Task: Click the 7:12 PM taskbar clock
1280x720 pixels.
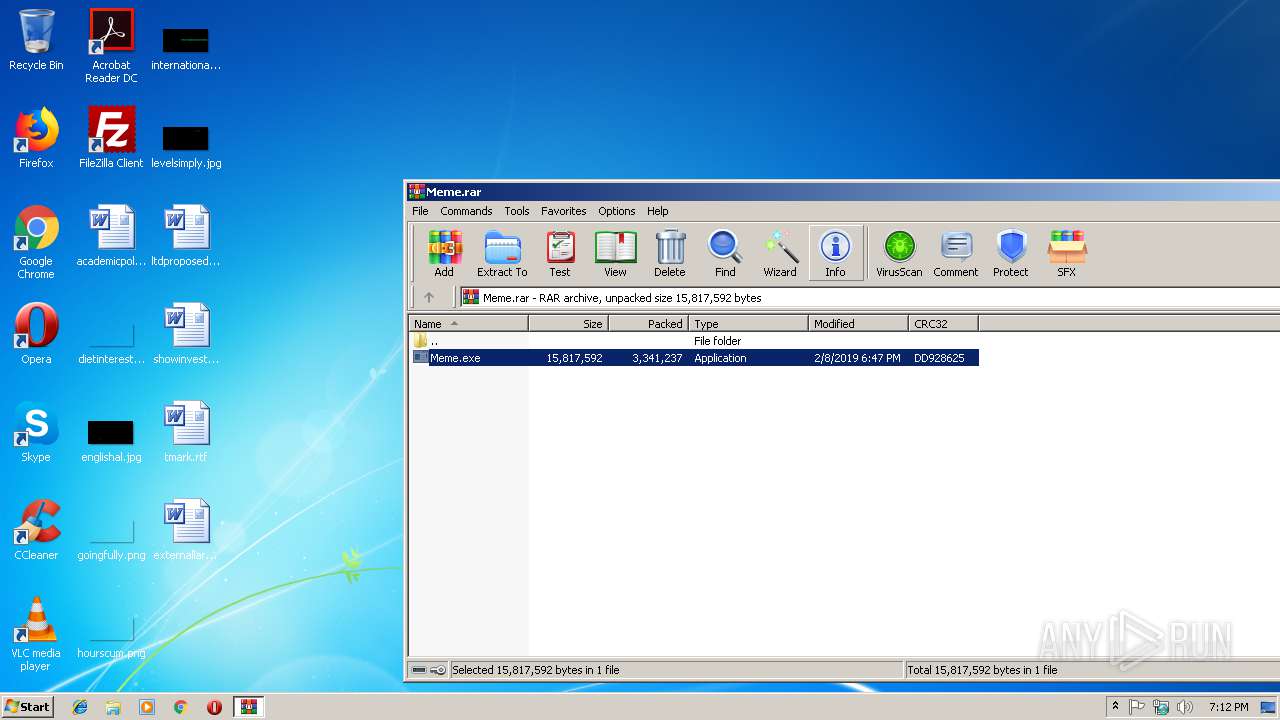Action: tap(1228, 707)
